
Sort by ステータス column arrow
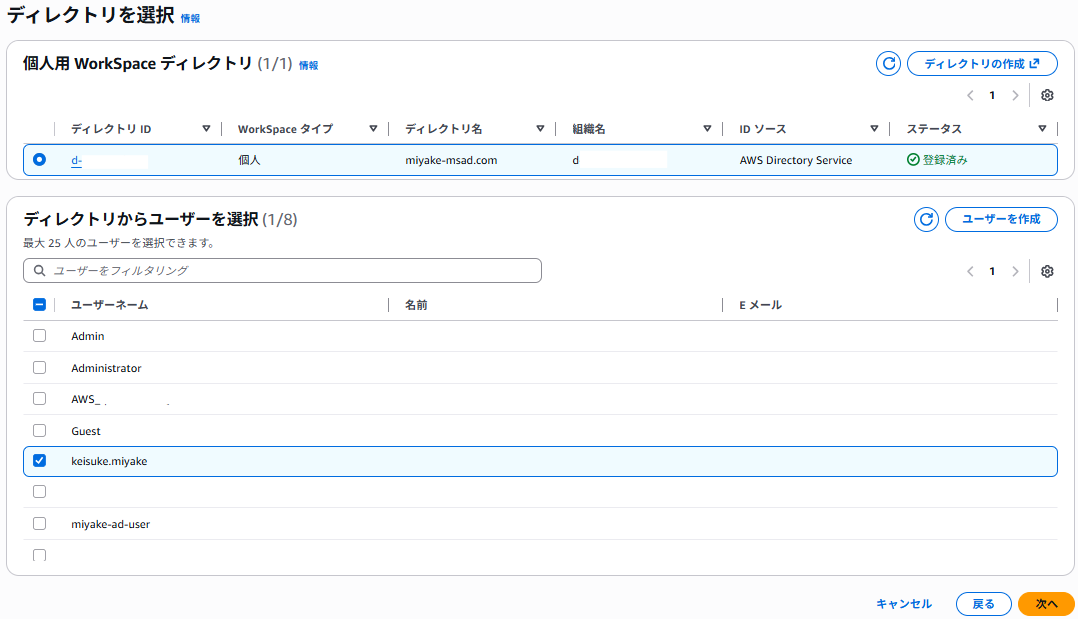coord(1042,129)
